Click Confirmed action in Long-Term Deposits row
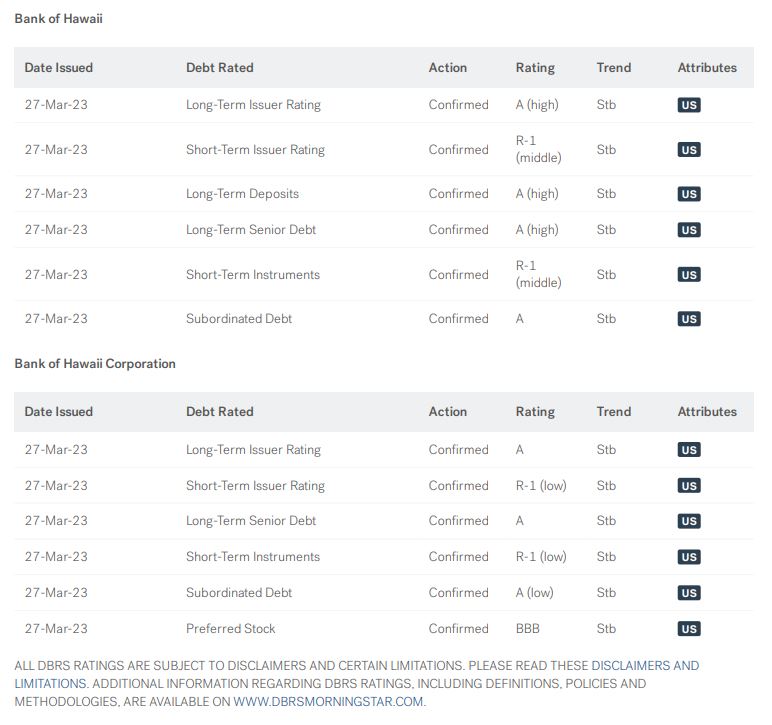The image size is (772, 725). [x=458, y=193]
